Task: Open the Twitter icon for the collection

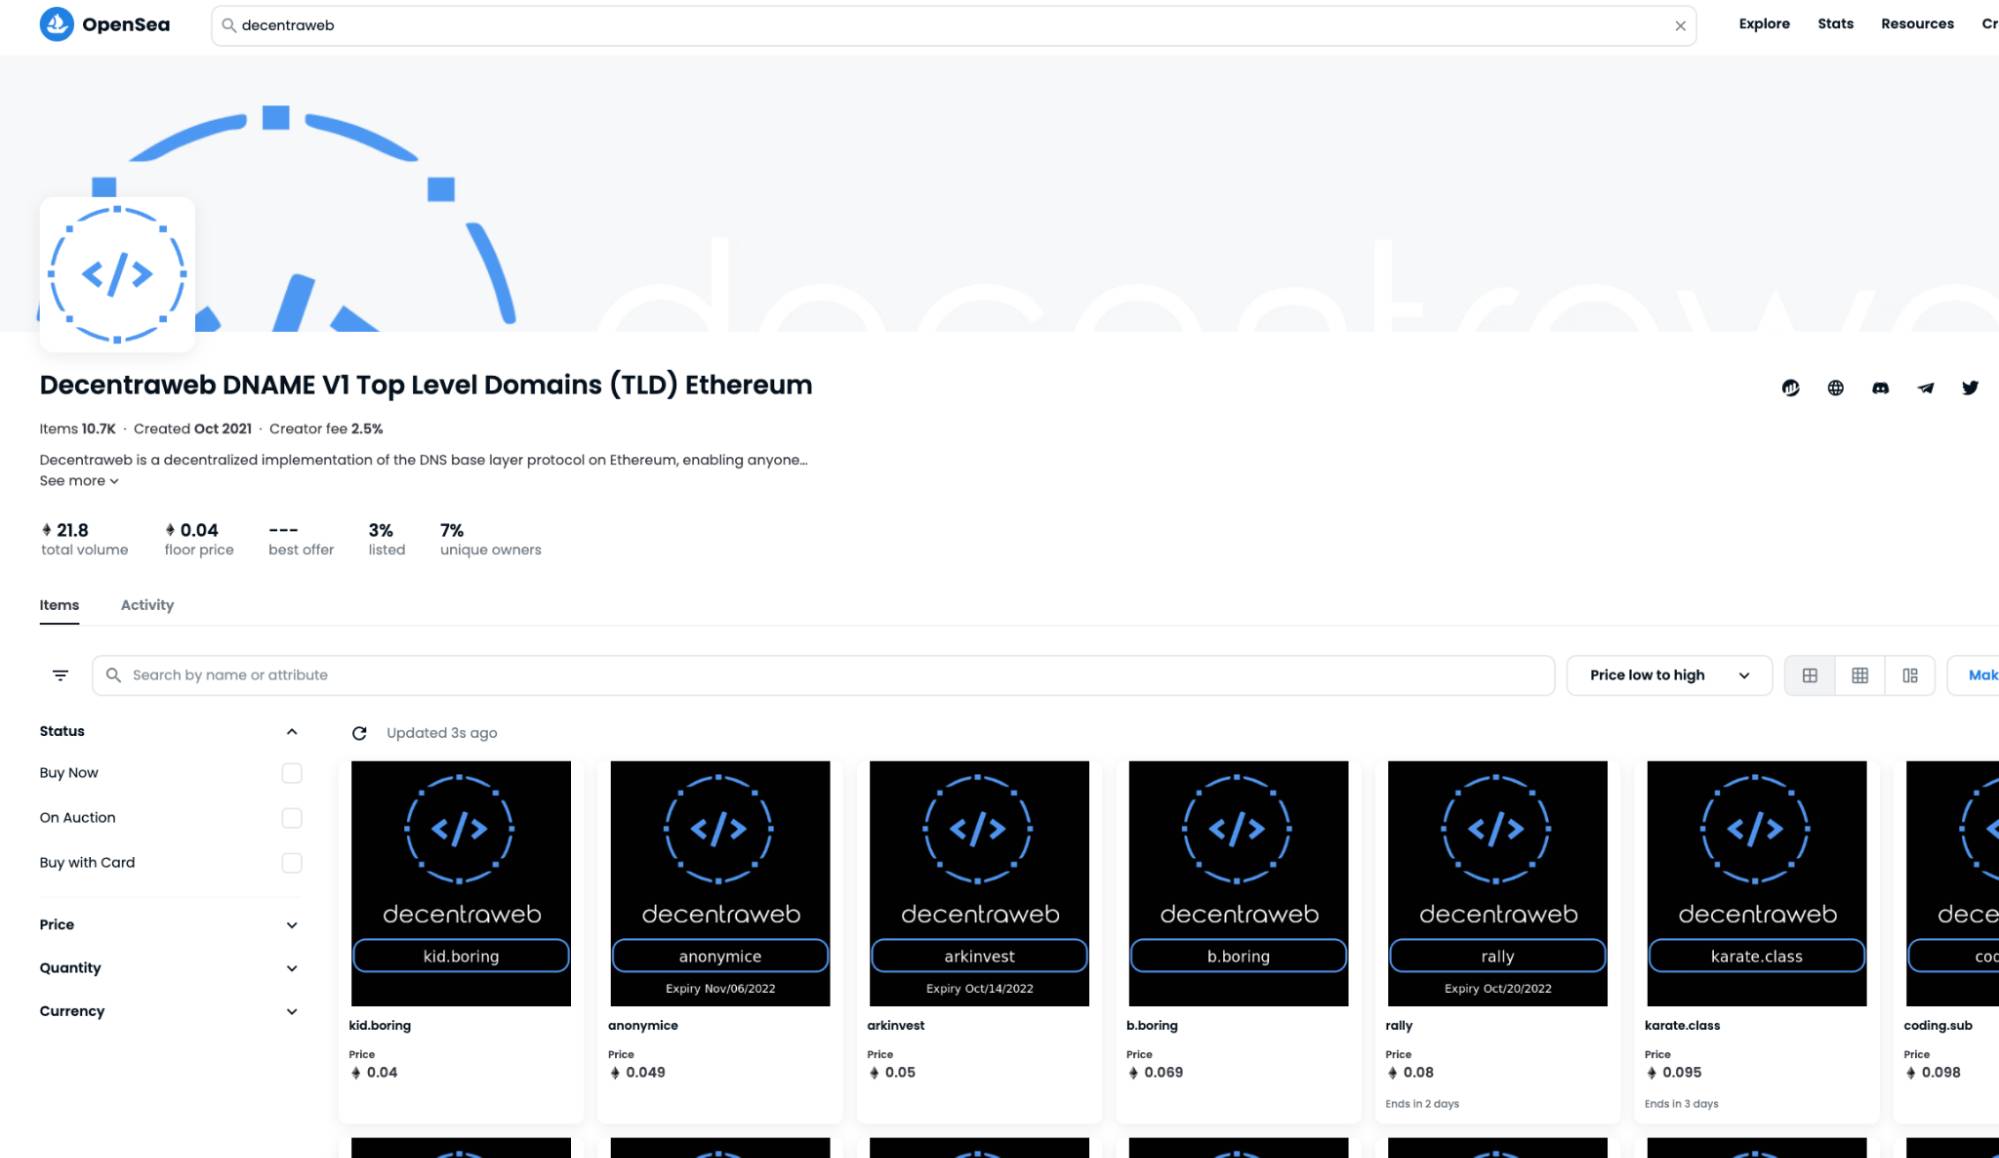Action: (x=1969, y=388)
